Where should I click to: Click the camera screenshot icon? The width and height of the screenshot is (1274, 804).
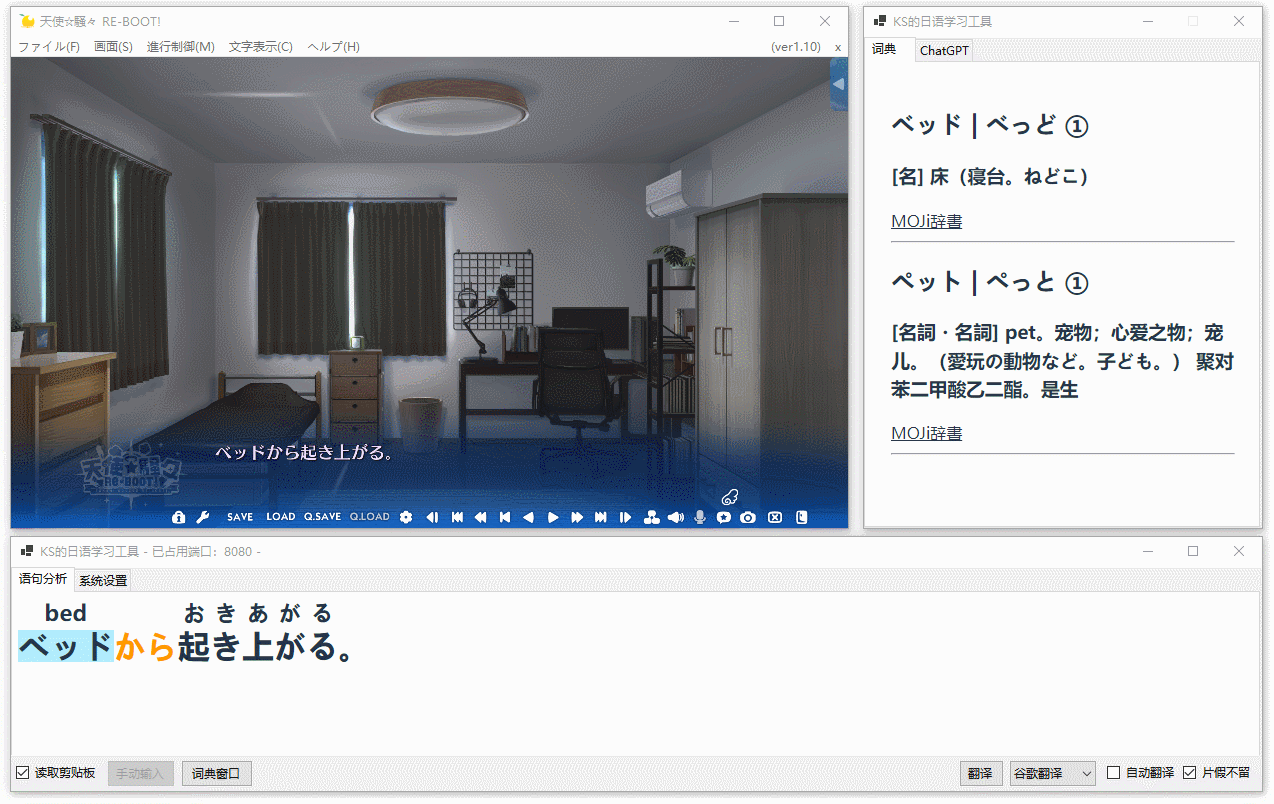[x=748, y=517]
